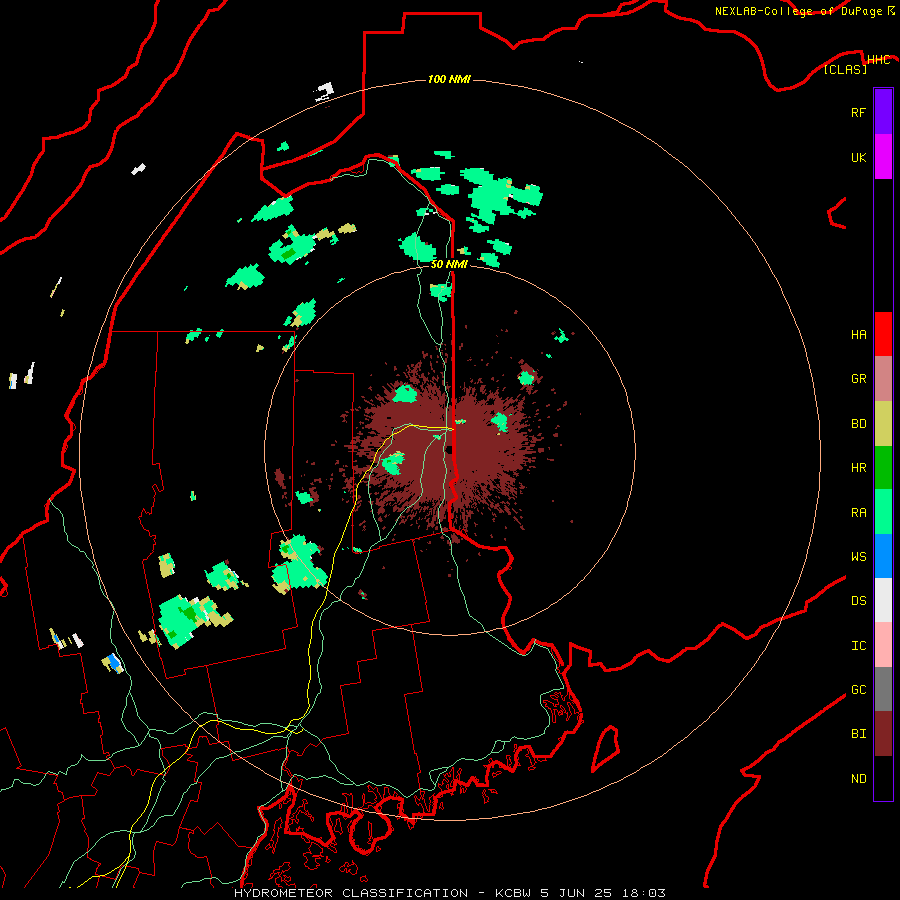The height and width of the screenshot is (900, 900).
Task: Click the GC legend label
Action: point(858,690)
